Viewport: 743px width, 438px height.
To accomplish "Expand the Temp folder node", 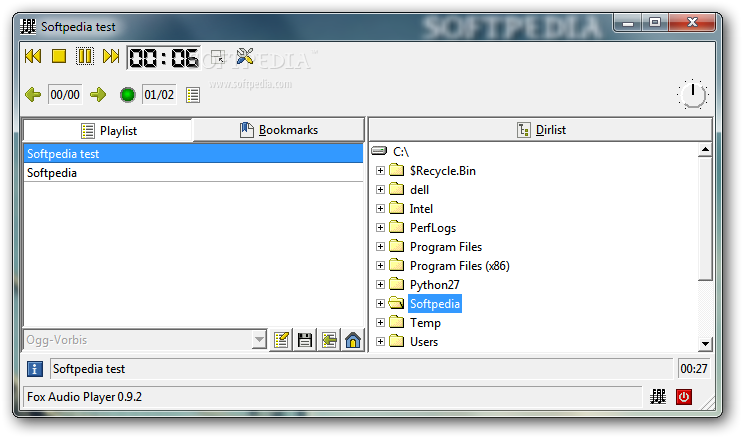I will coord(380,322).
